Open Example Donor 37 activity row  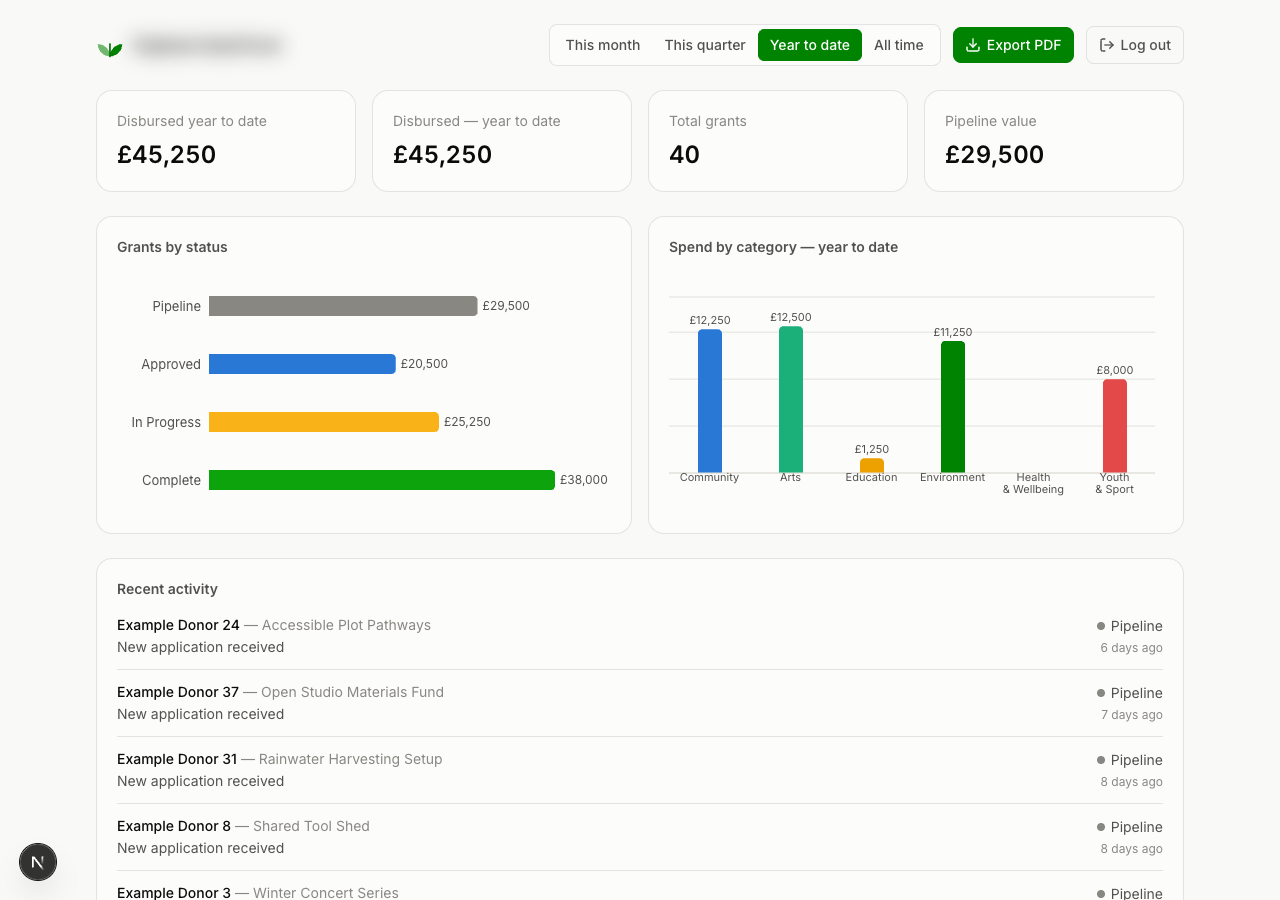click(x=640, y=703)
